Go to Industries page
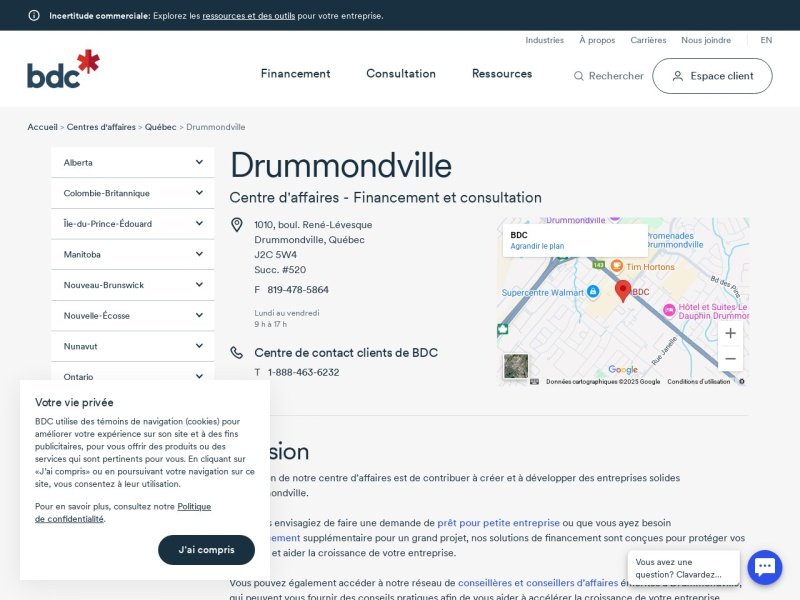Screen dimensions: 800x600 pyautogui.click(x=544, y=40)
